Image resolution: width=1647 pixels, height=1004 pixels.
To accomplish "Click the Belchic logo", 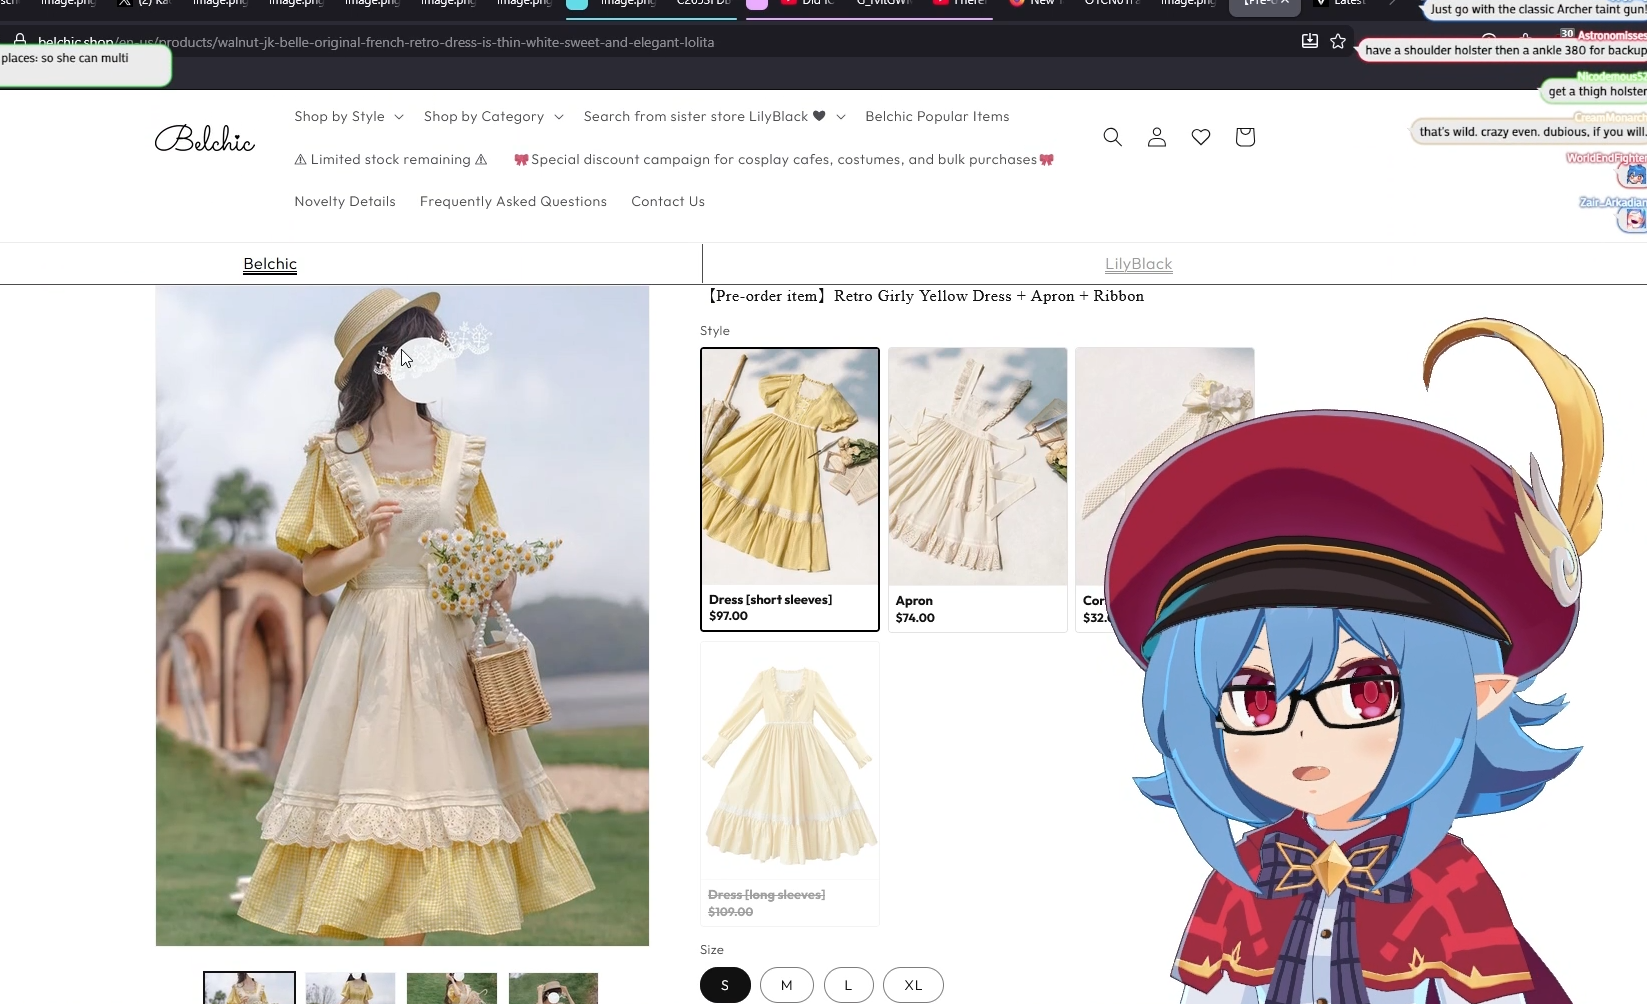I will [x=205, y=139].
